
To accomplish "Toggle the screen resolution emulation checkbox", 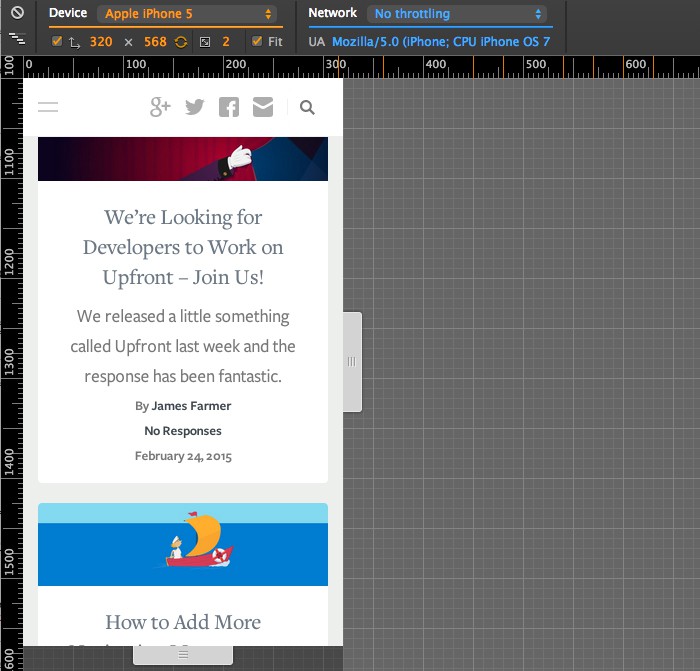I will pyautogui.click(x=57, y=41).
